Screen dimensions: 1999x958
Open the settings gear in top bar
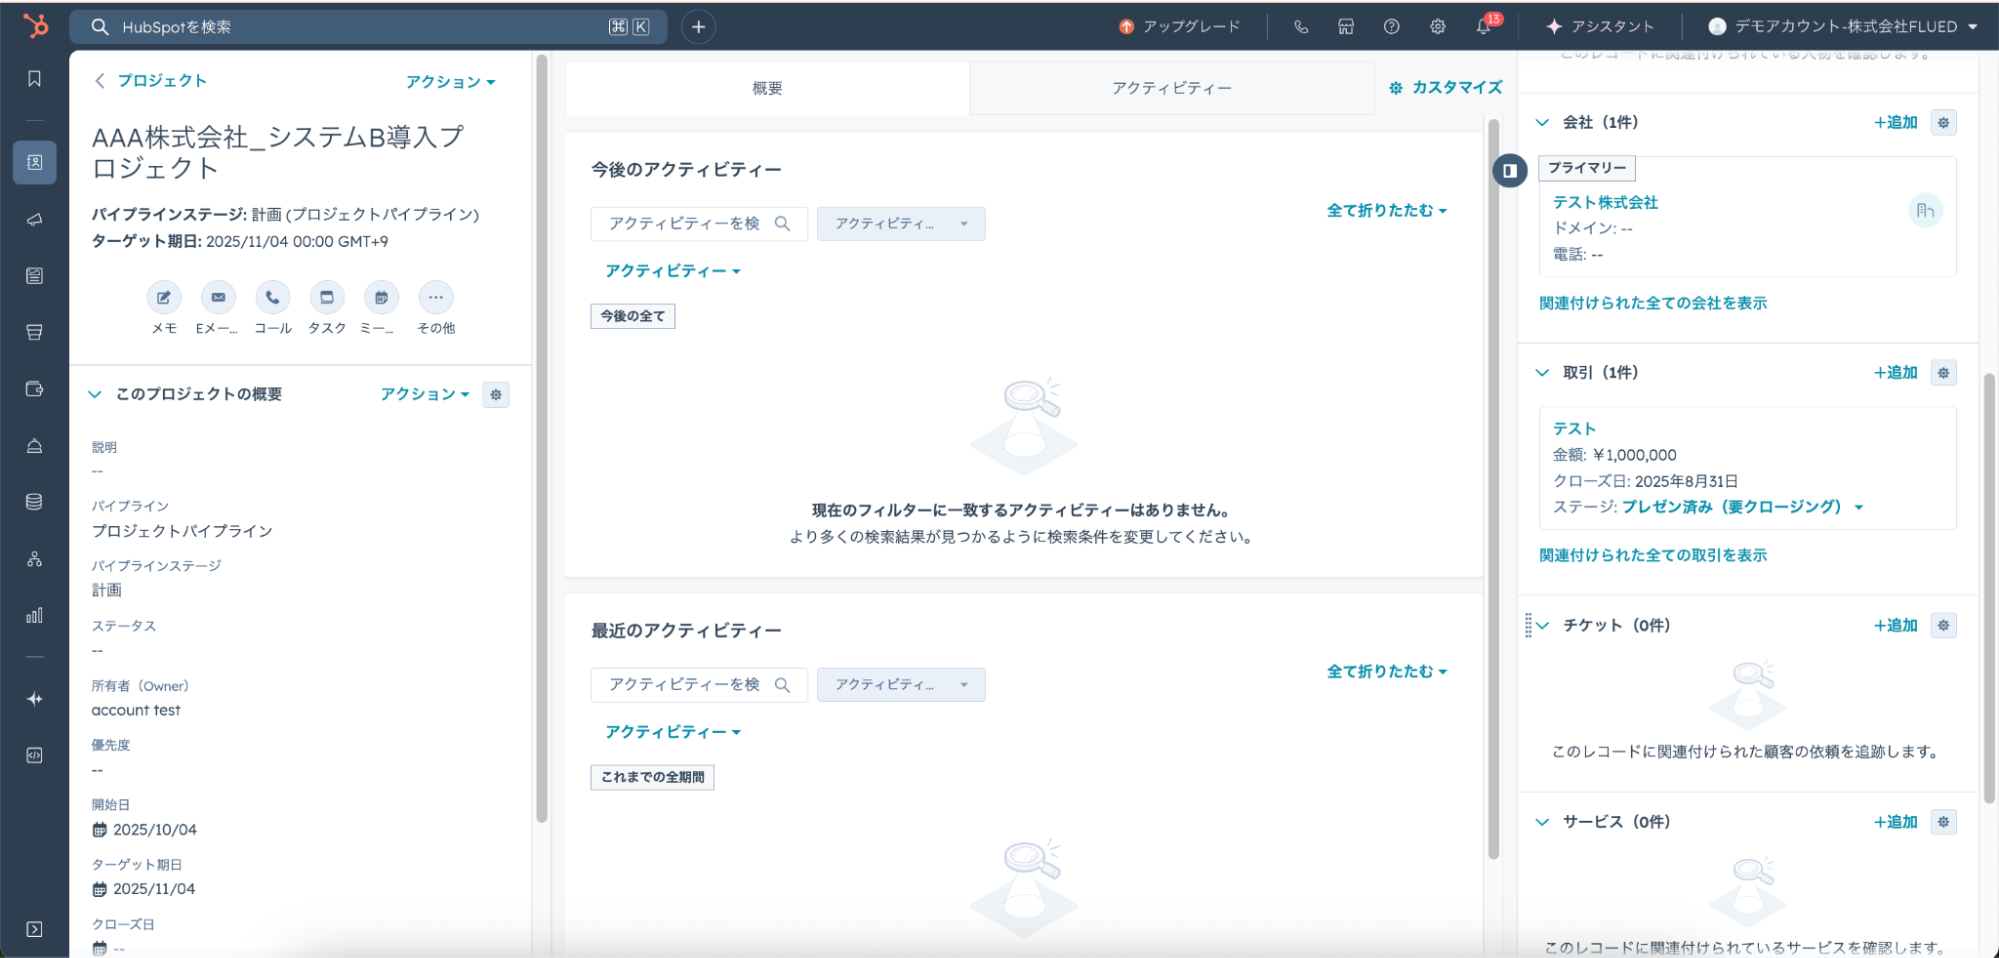pos(1437,27)
